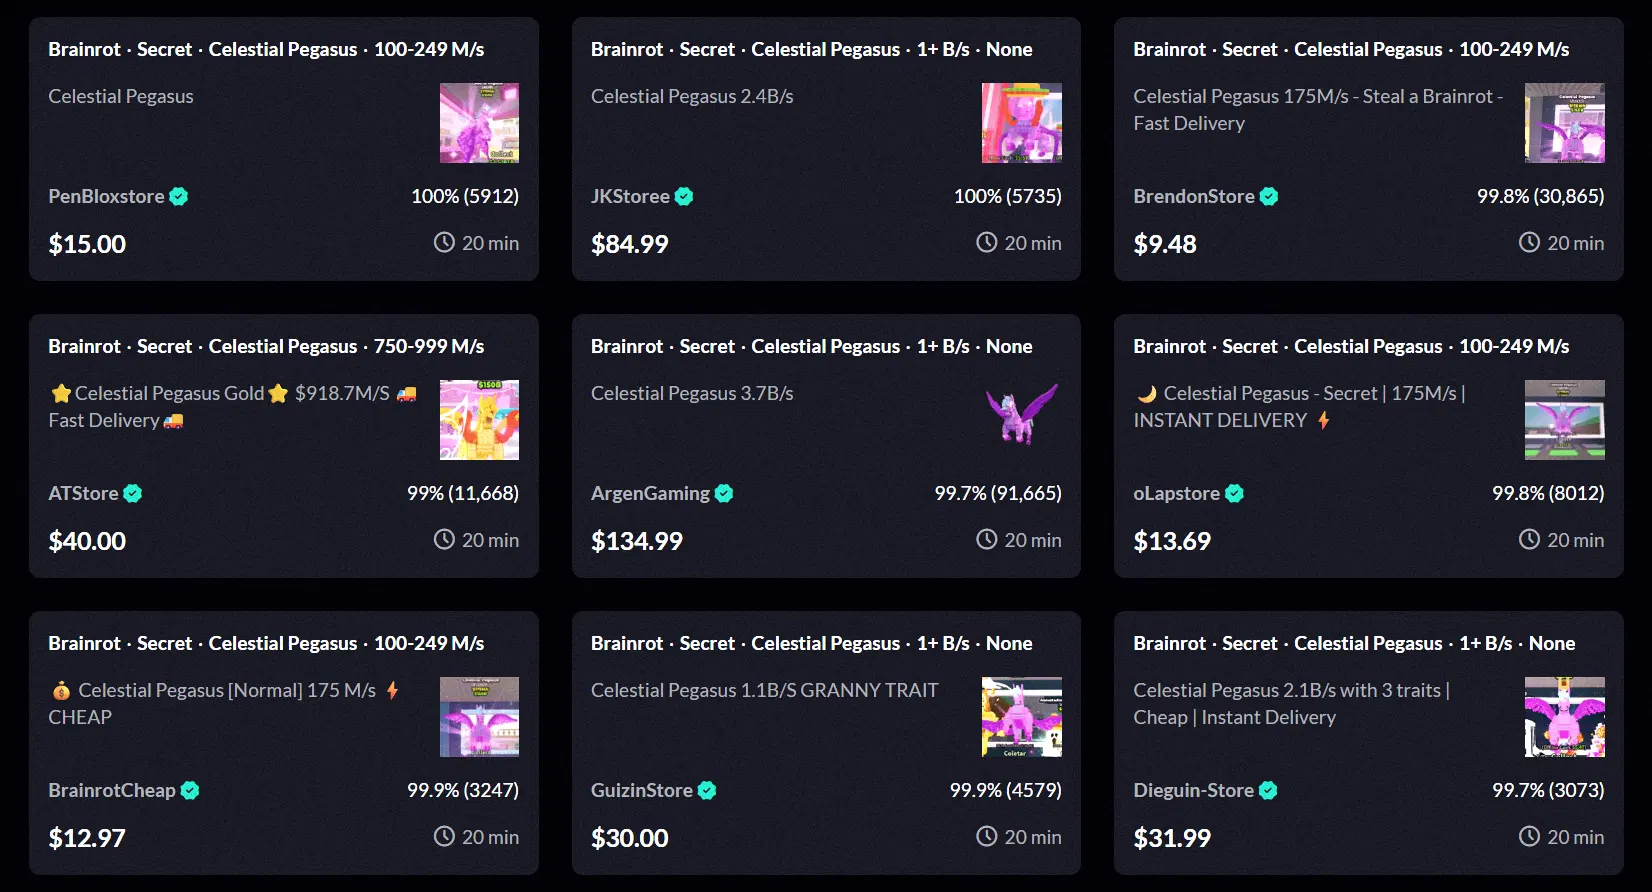Click the verified badge next to PenBloxstore

pyautogui.click(x=177, y=196)
